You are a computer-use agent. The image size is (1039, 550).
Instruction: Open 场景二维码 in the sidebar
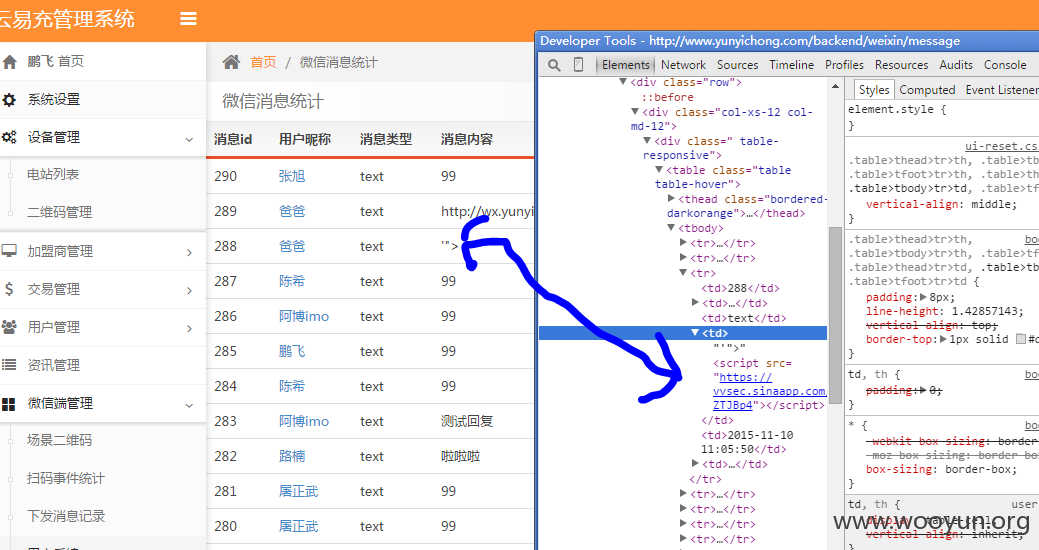tap(60, 440)
